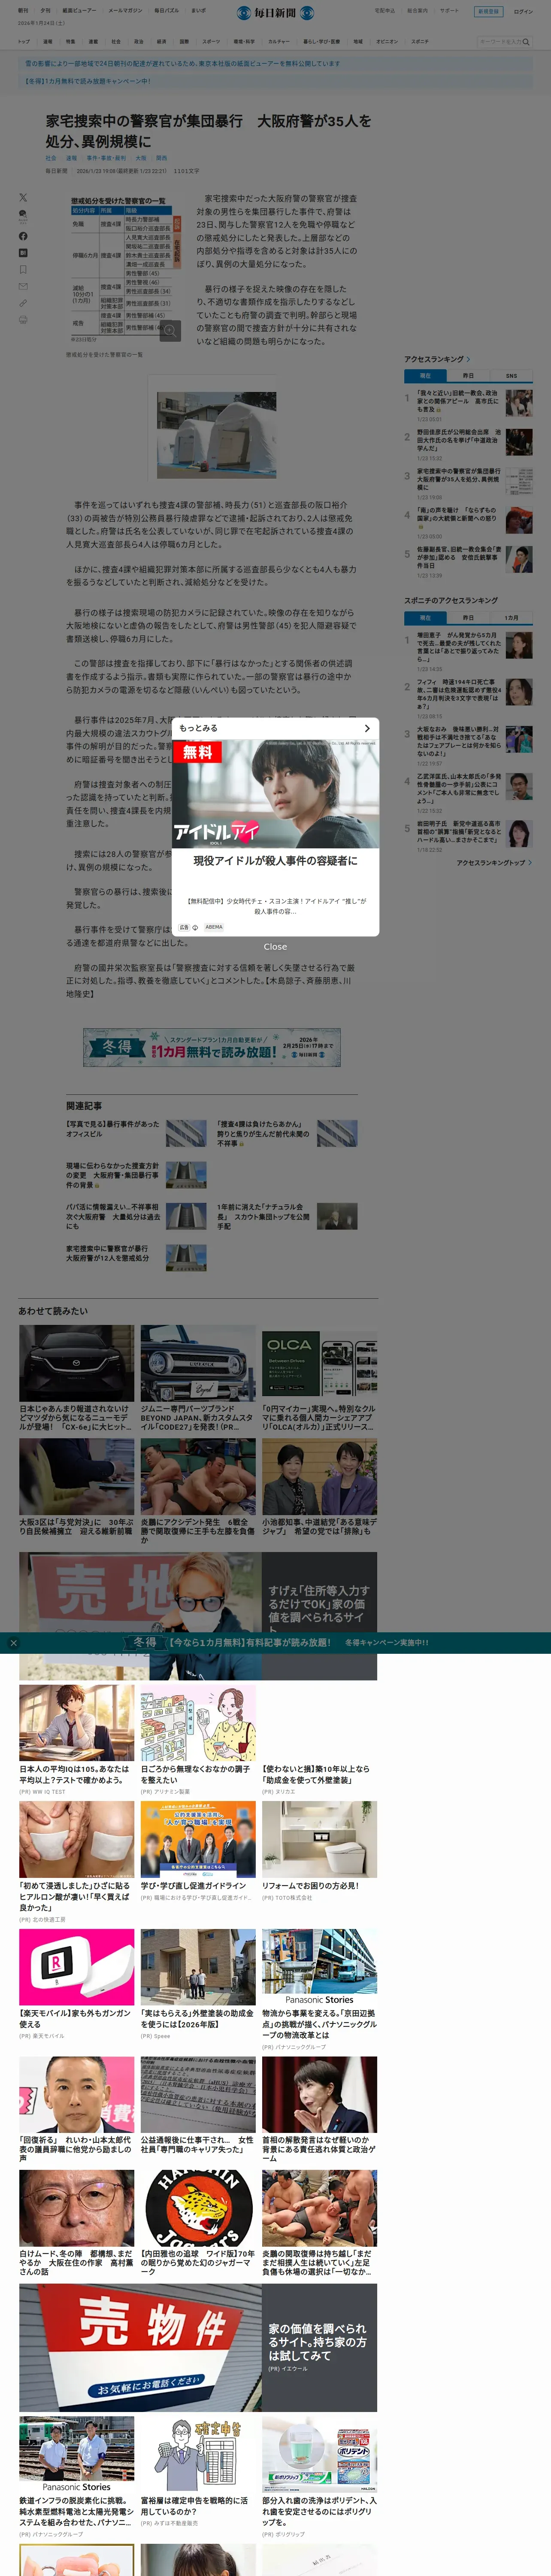Copy the article link

pyautogui.click(x=23, y=303)
